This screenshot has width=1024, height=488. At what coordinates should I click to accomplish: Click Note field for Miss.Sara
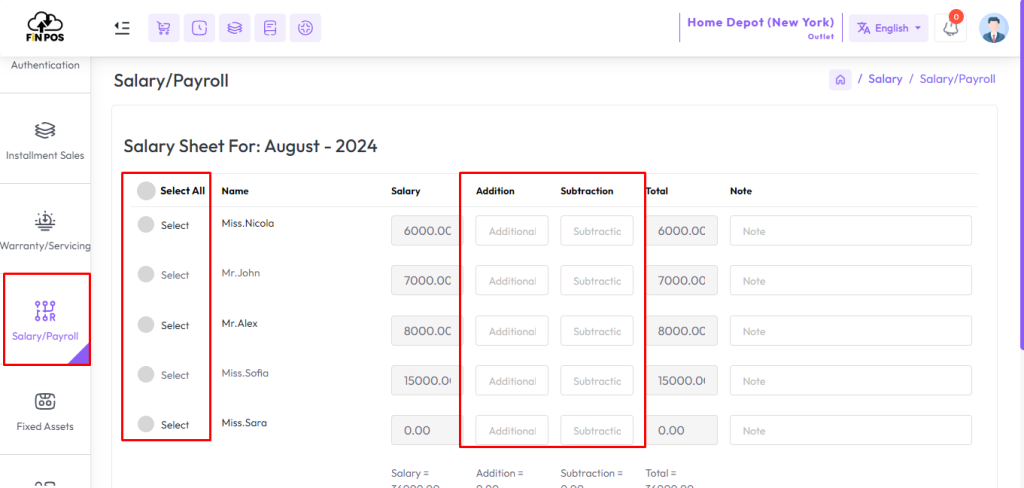click(851, 430)
